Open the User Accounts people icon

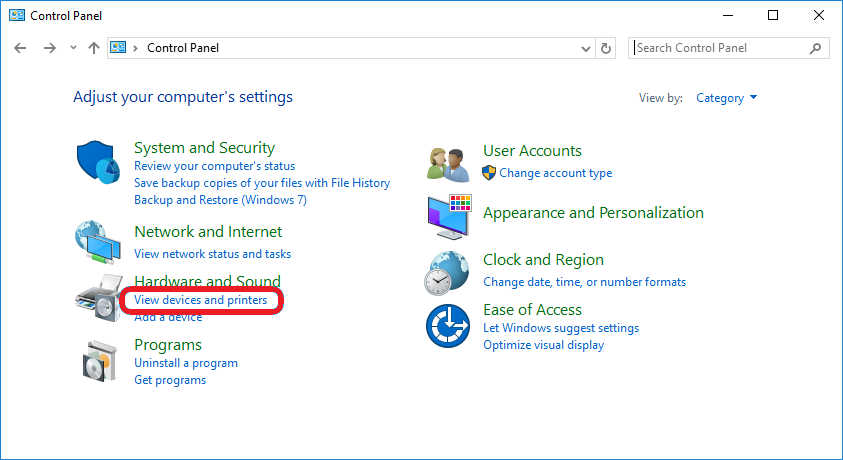point(448,165)
